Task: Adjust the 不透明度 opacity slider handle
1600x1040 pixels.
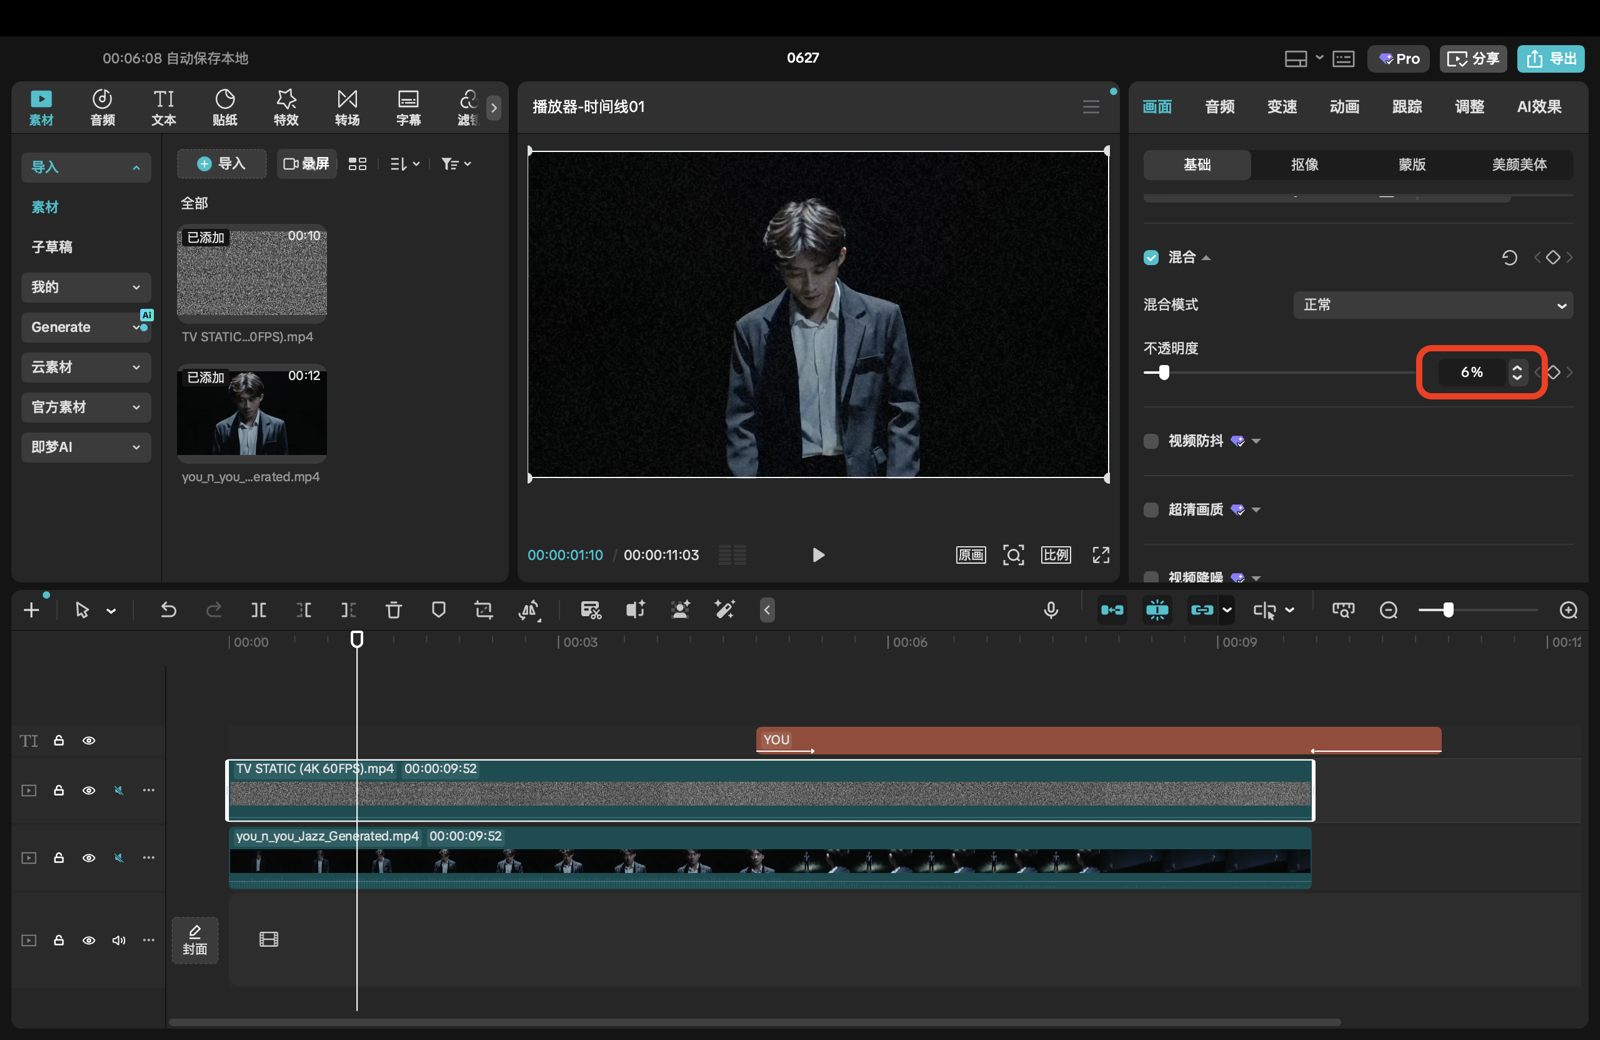Action: pos(1163,372)
